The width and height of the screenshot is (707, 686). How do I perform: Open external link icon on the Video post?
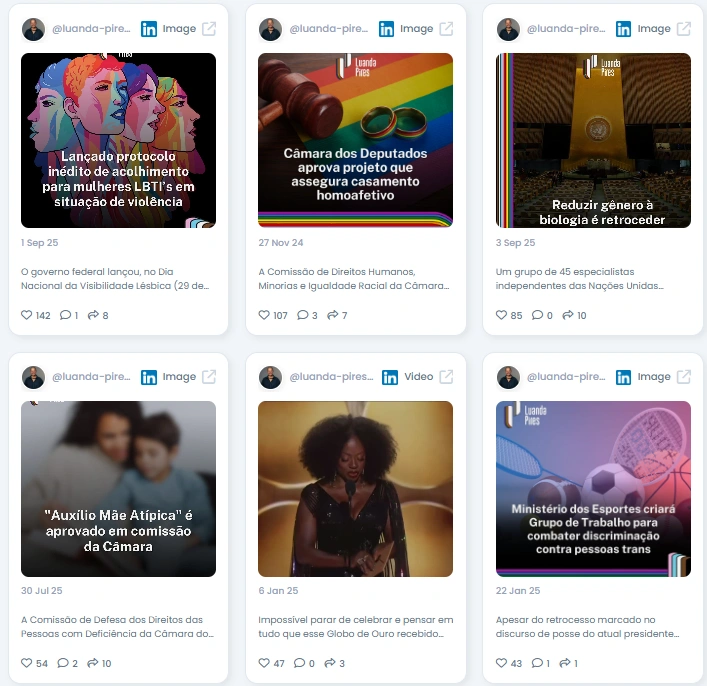coord(446,377)
